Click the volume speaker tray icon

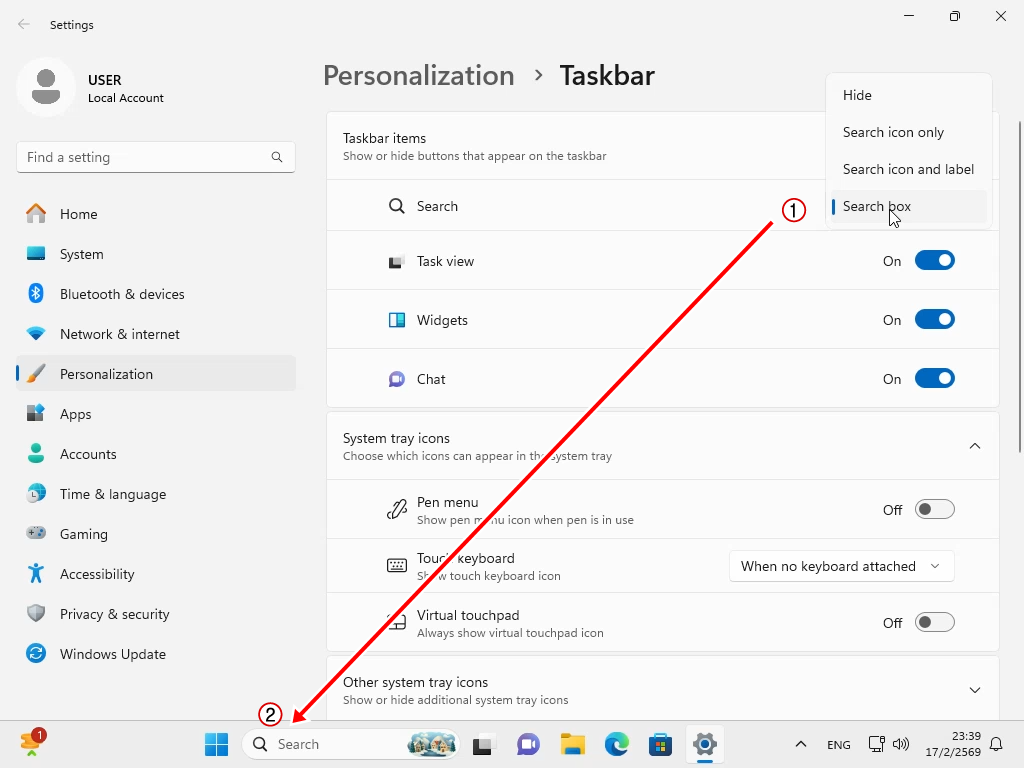(901, 744)
